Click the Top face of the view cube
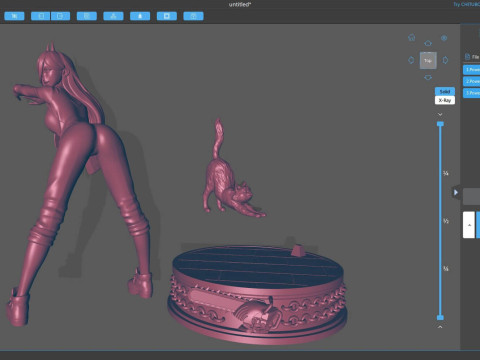Image resolution: width=480 pixels, height=360 pixels. coord(428,61)
